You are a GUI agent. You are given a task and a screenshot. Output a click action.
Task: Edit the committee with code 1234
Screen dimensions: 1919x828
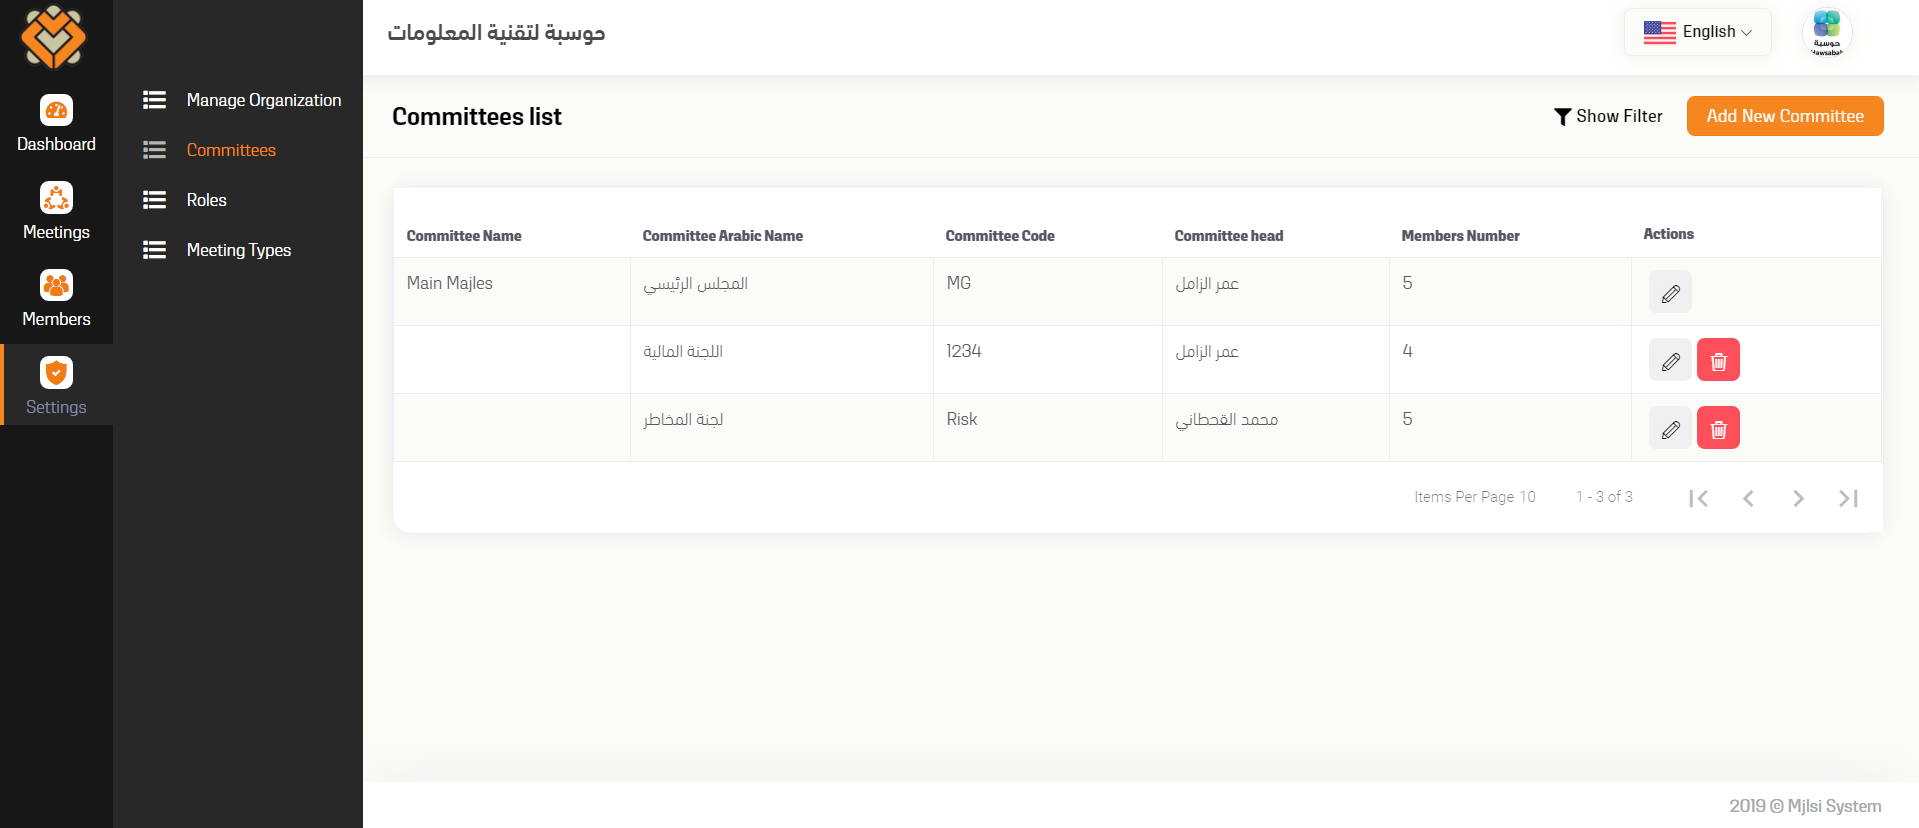(x=1670, y=360)
